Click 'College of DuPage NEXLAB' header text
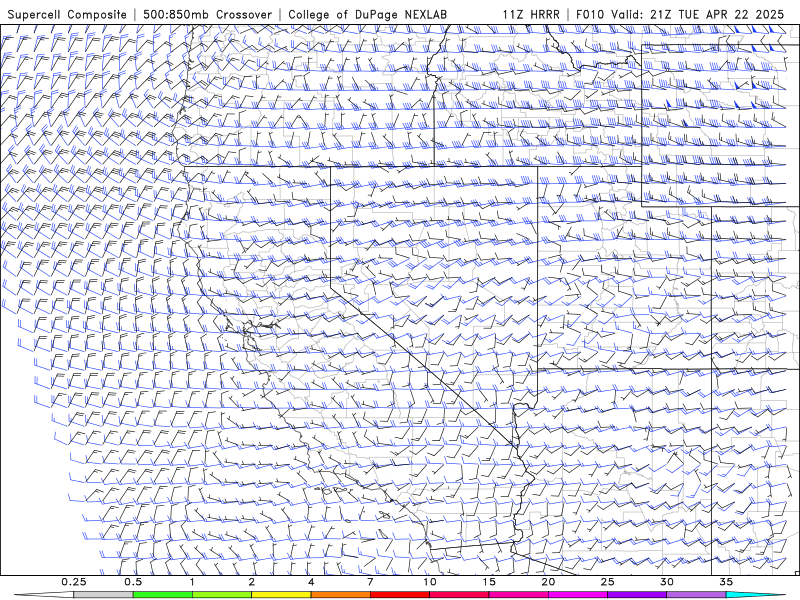The height and width of the screenshot is (600, 800). (x=367, y=15)
